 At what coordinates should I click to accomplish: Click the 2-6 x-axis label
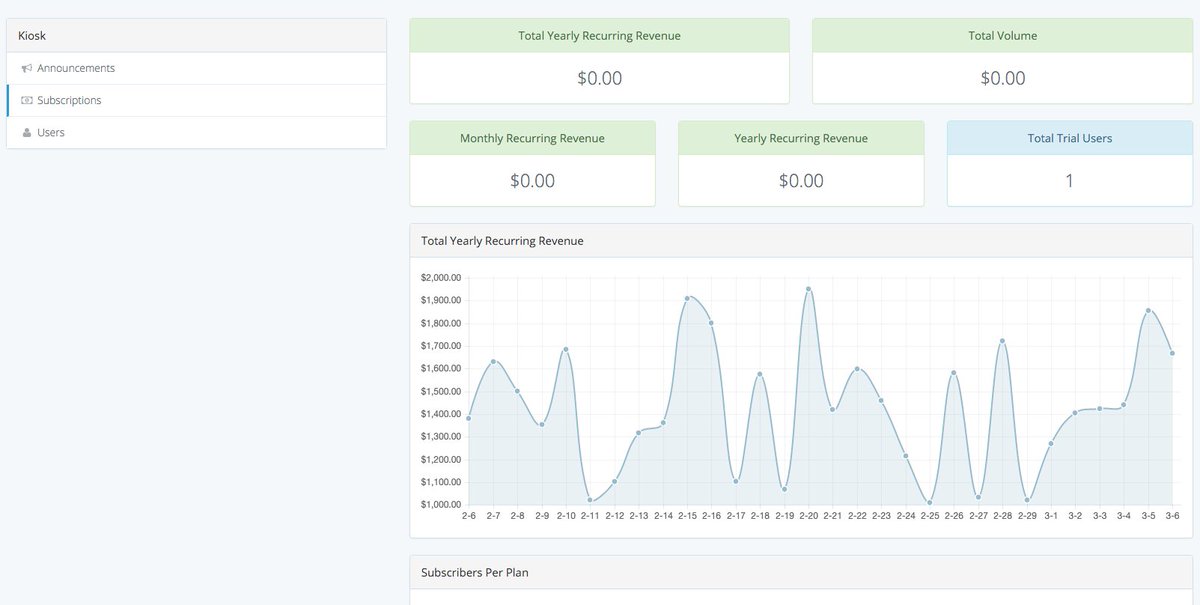tap(469, 517)
